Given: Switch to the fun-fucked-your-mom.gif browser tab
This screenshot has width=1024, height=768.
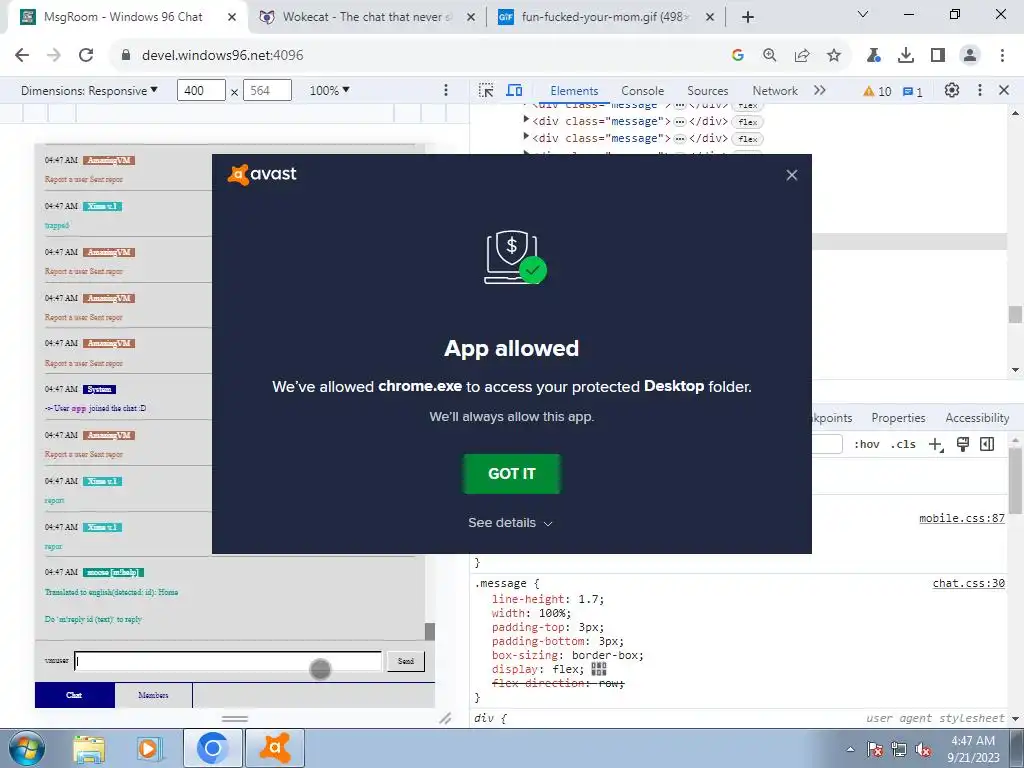Looking at the screenshot, I should pos(604,17).
